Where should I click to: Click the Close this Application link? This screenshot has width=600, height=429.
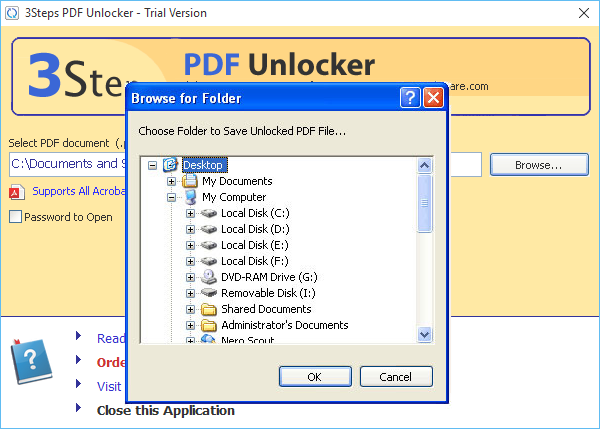click(166, 411)
